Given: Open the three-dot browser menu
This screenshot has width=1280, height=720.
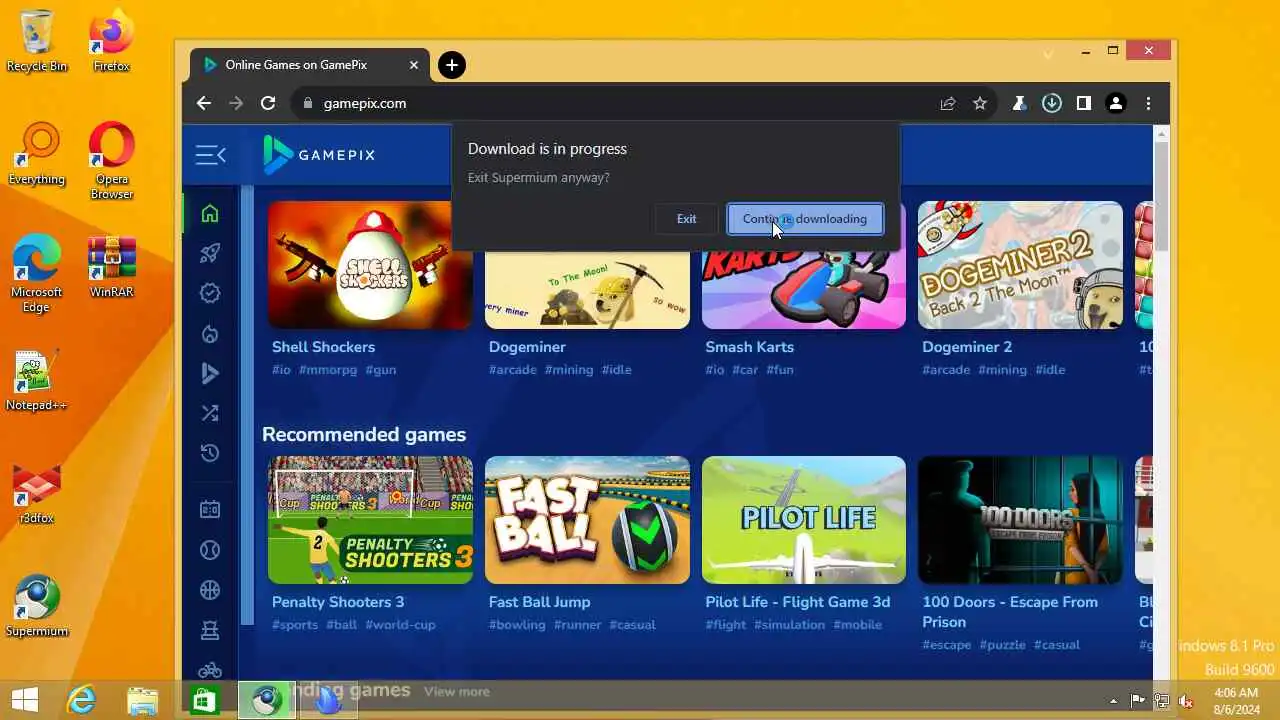Looking at the screenshot, I should click(x=1148, y=103).
